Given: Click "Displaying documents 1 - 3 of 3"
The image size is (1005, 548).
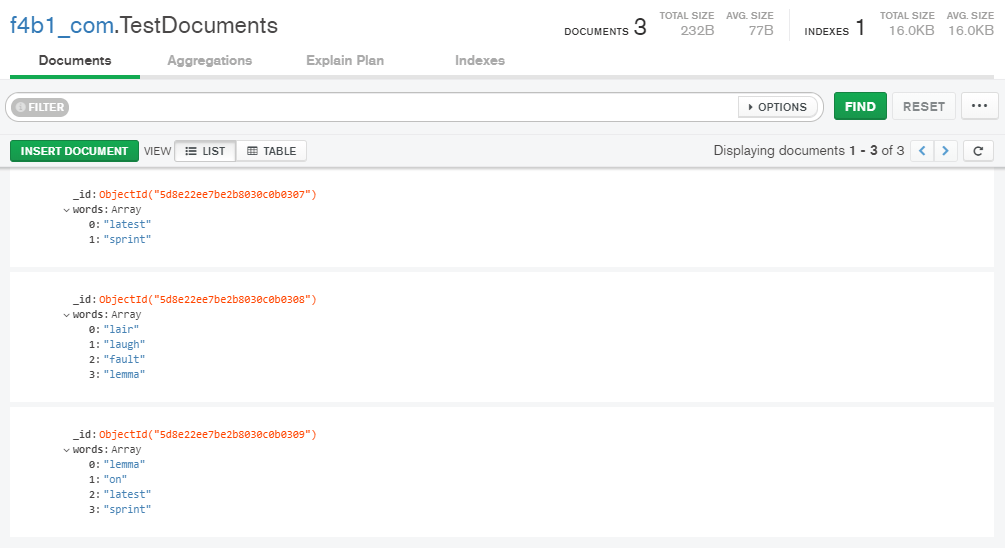Looking at the screenshot, I should [x=809, y=151].
